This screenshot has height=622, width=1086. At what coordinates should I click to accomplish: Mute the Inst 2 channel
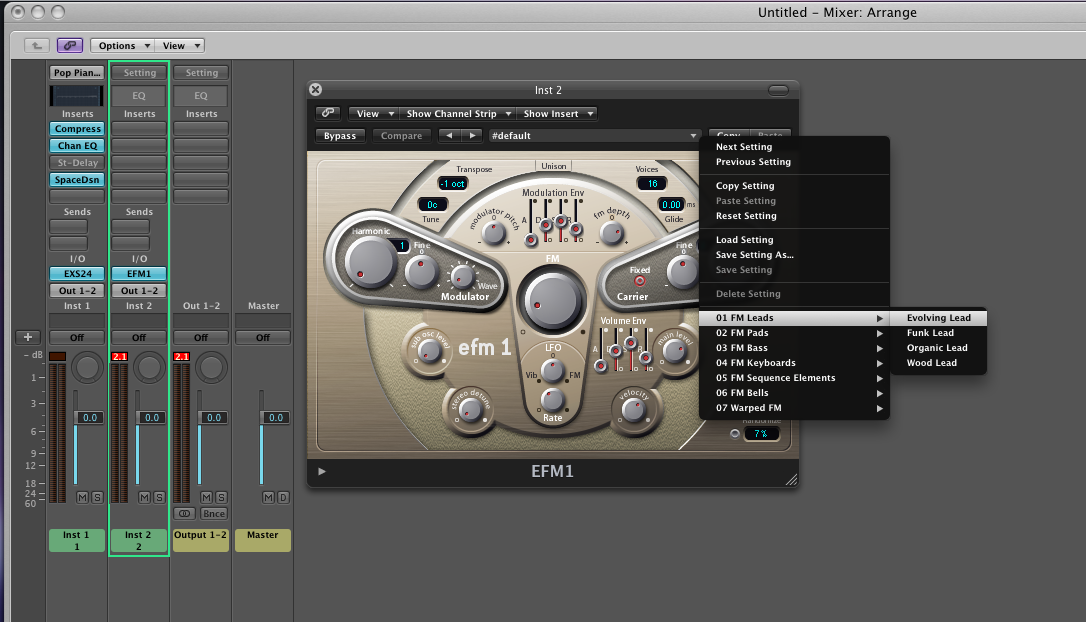(144, 497)
